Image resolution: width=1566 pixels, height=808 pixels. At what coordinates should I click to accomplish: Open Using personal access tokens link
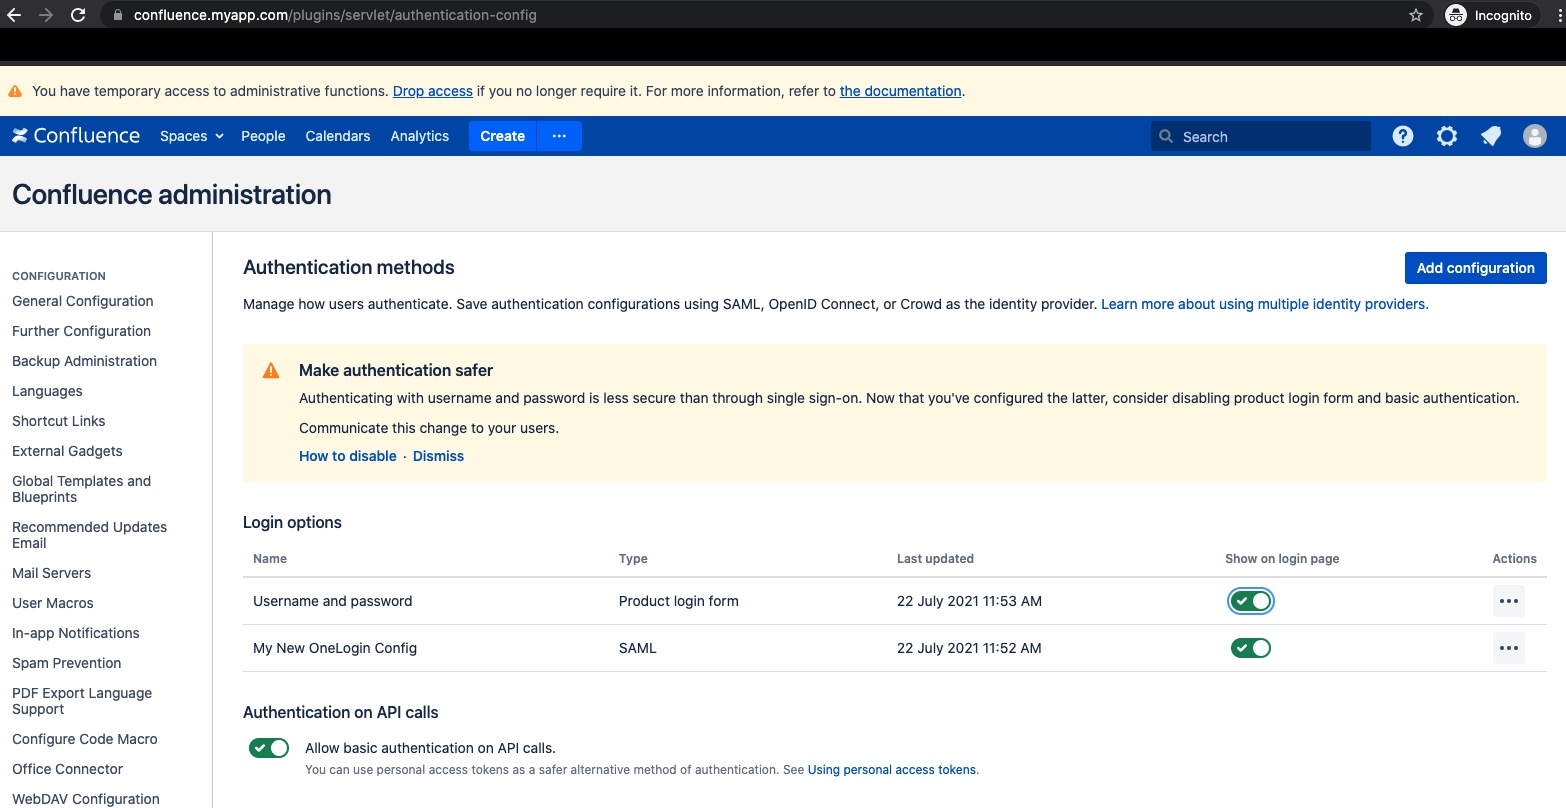892,770
